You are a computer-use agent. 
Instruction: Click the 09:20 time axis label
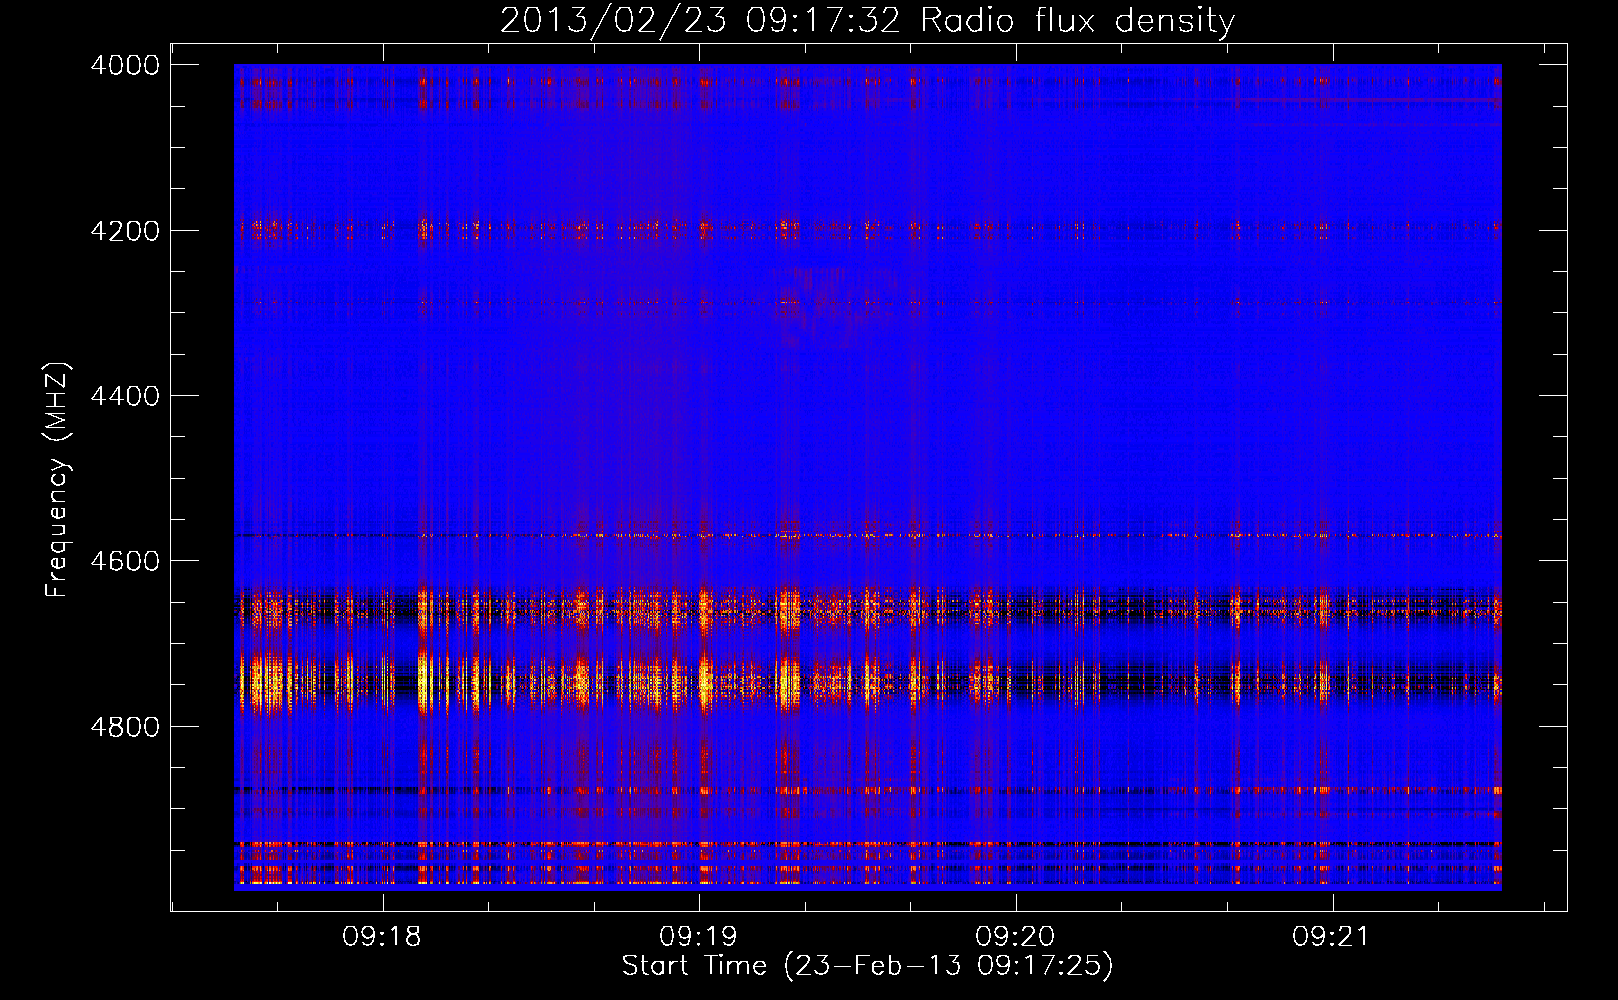(x=1015, y=937)
